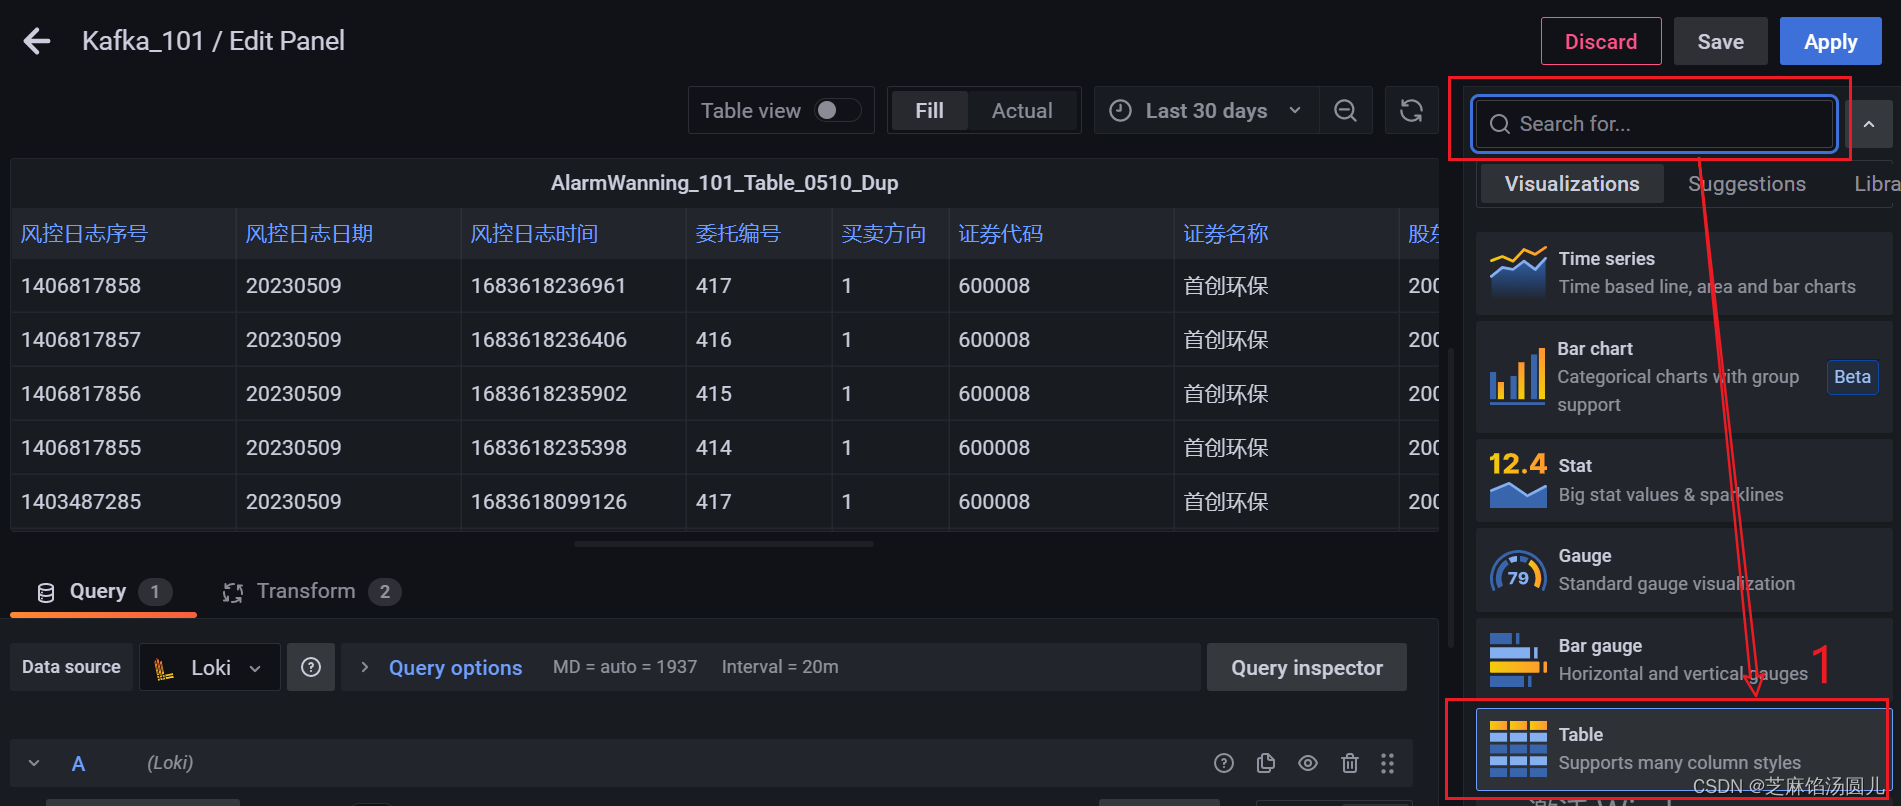This screenshot has height=806, width=1901.
Task: Sort by column header 委托编号
Action: click(x=738, y=234)
